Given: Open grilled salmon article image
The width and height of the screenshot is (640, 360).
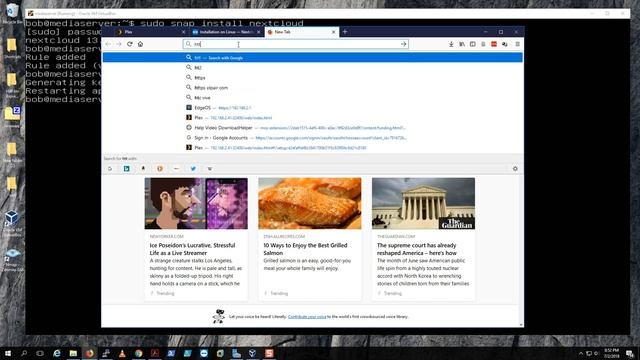Looking at the screenshot, I should (310, 203).
